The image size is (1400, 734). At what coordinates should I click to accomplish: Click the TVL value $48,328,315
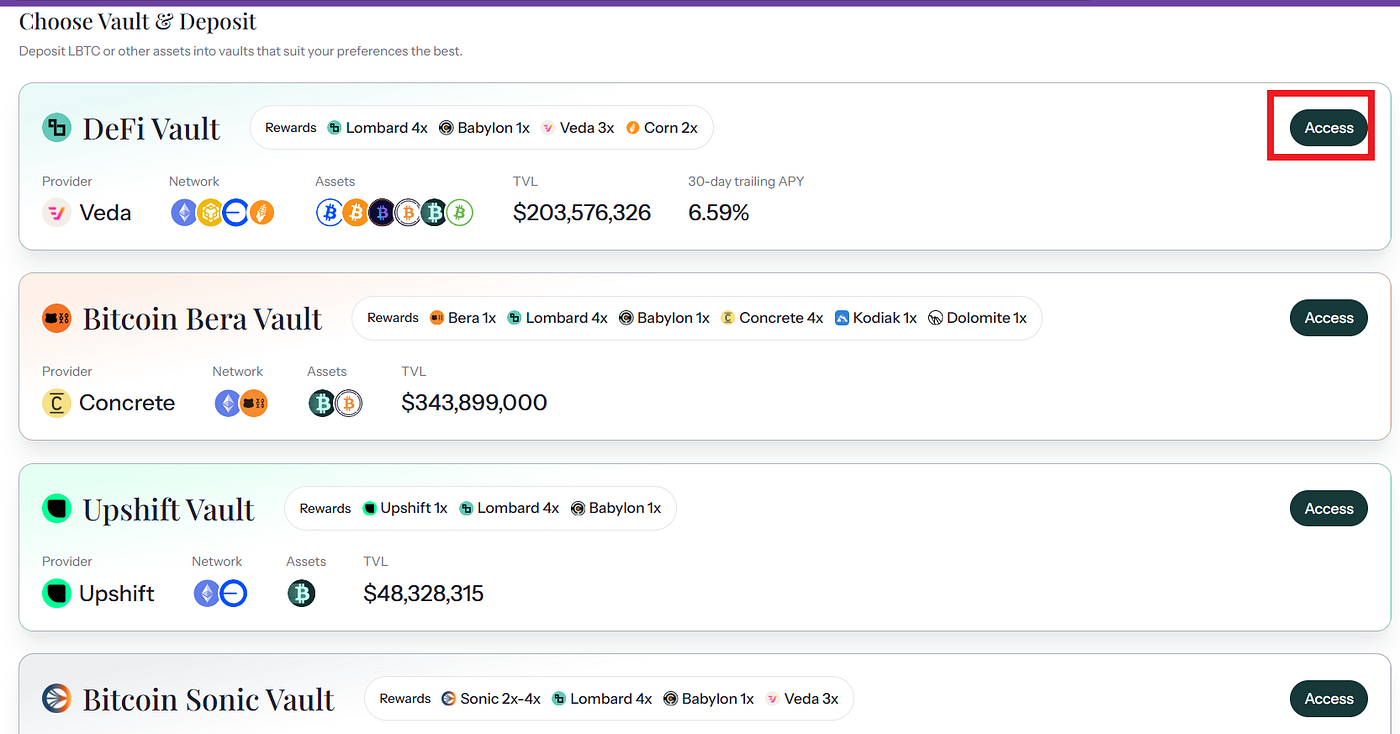[x=423, y=594]
